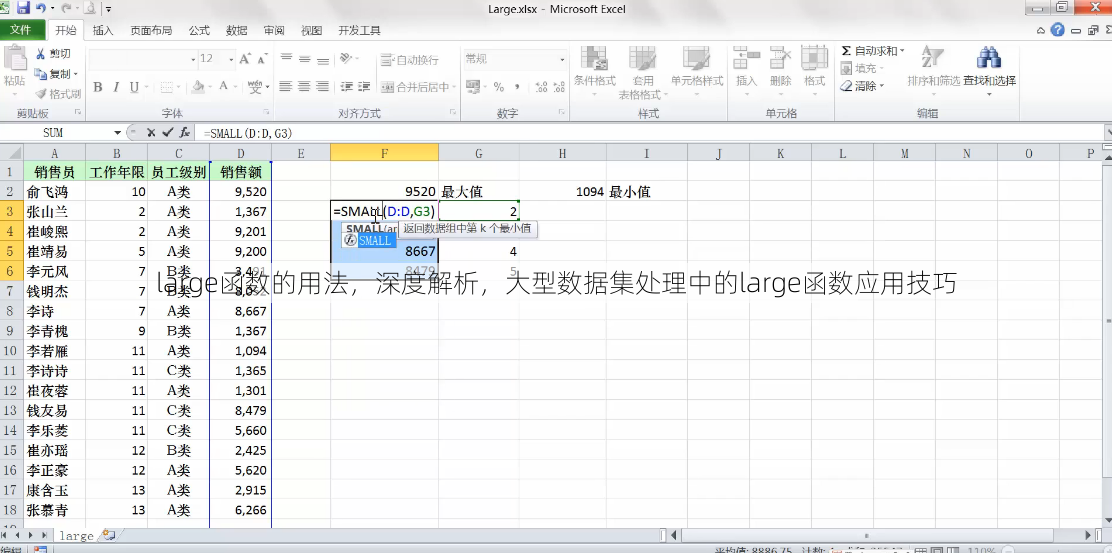Click the borders grid icon
This screenshot has width=1112, height=553.
[x=167, y=87]
